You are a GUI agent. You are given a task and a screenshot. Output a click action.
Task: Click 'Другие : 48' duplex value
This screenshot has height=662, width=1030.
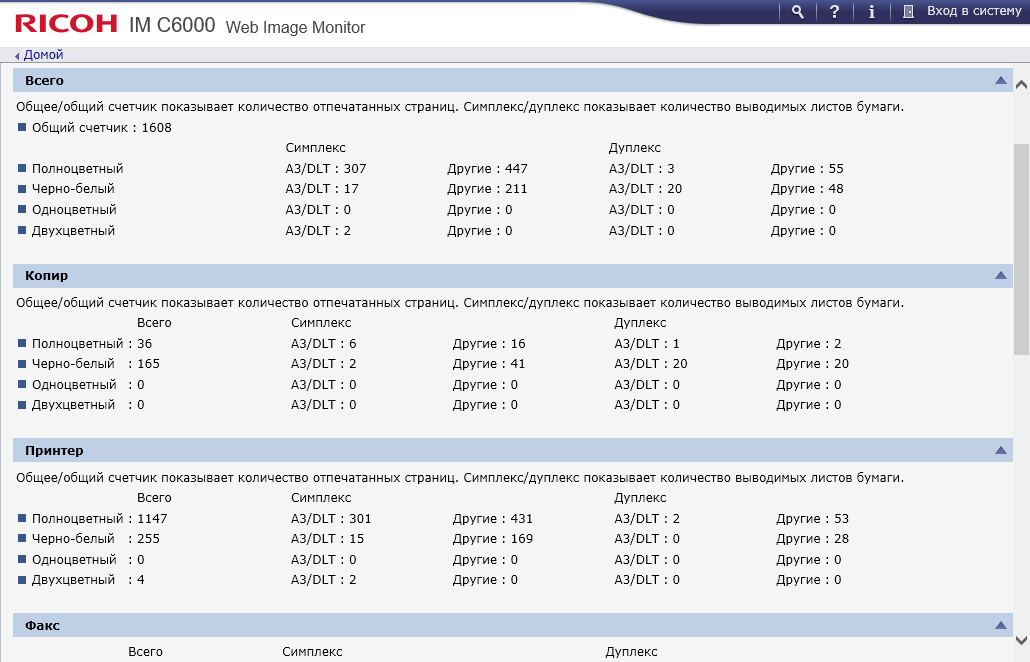point(807,188)
